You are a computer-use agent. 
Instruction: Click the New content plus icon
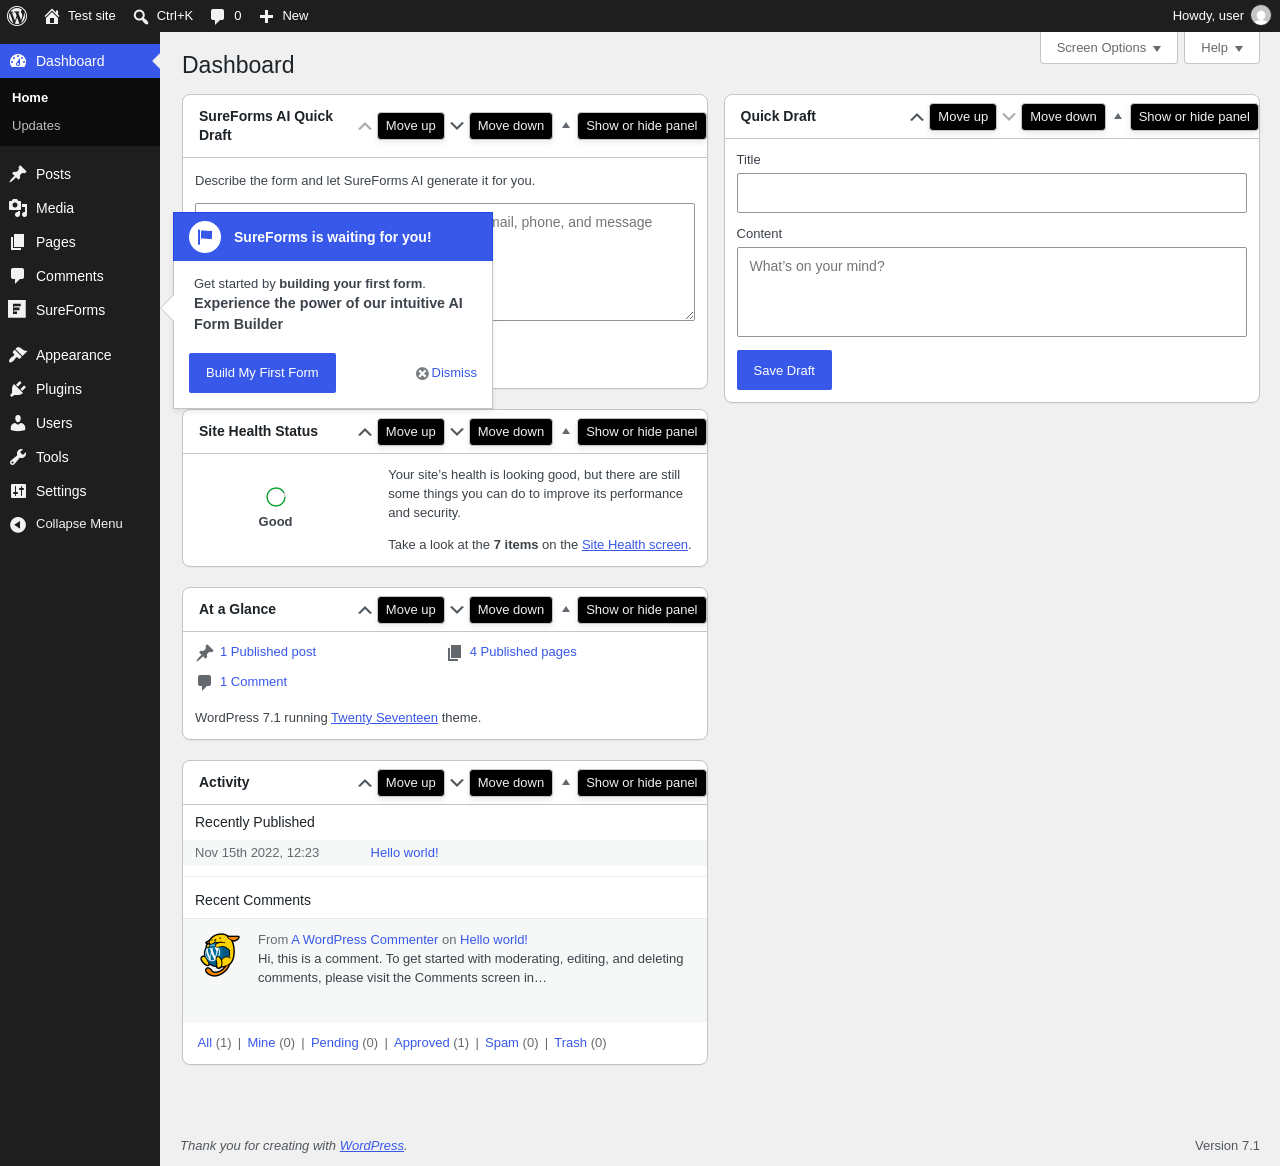pos(266,16)
